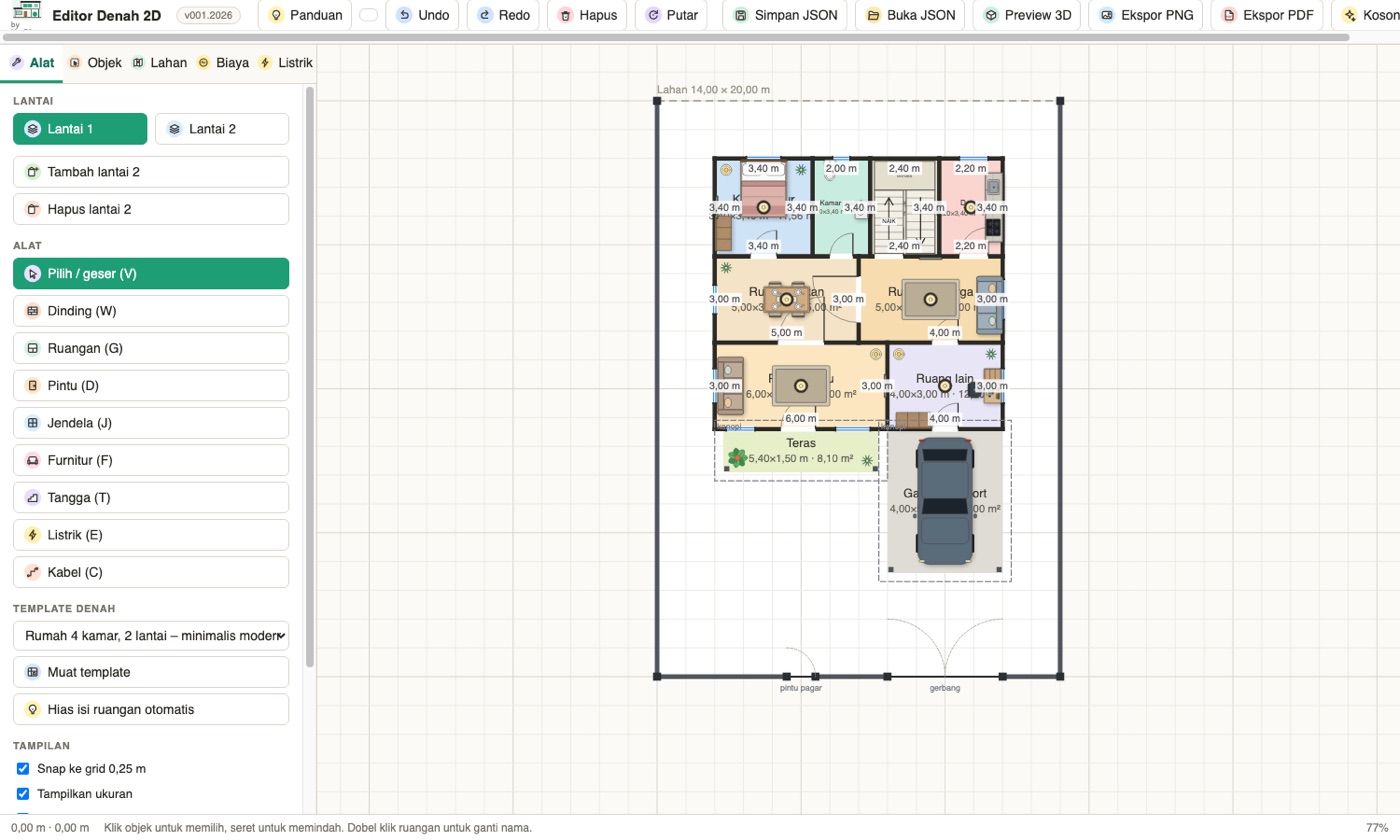
Task: Undo the last action
Action: [x=422, y=15]
